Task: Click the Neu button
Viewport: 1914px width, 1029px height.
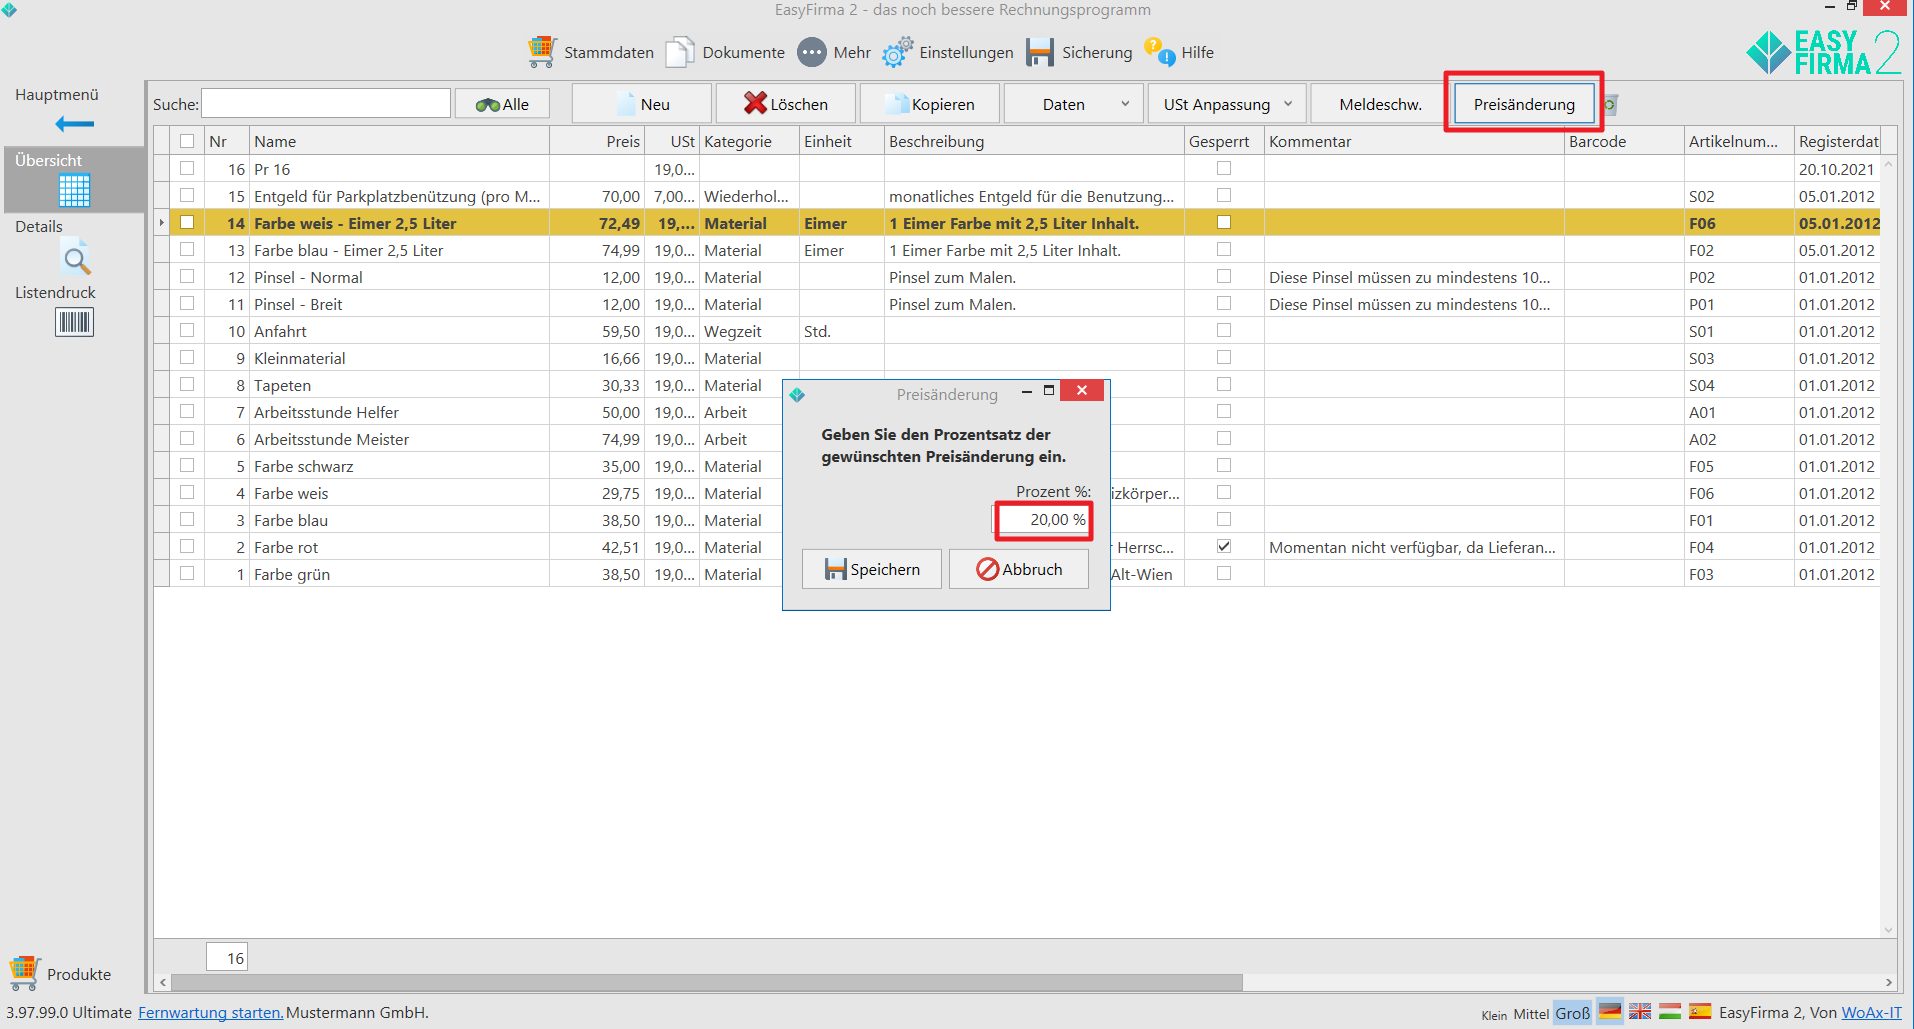Action: click(642, 104)
